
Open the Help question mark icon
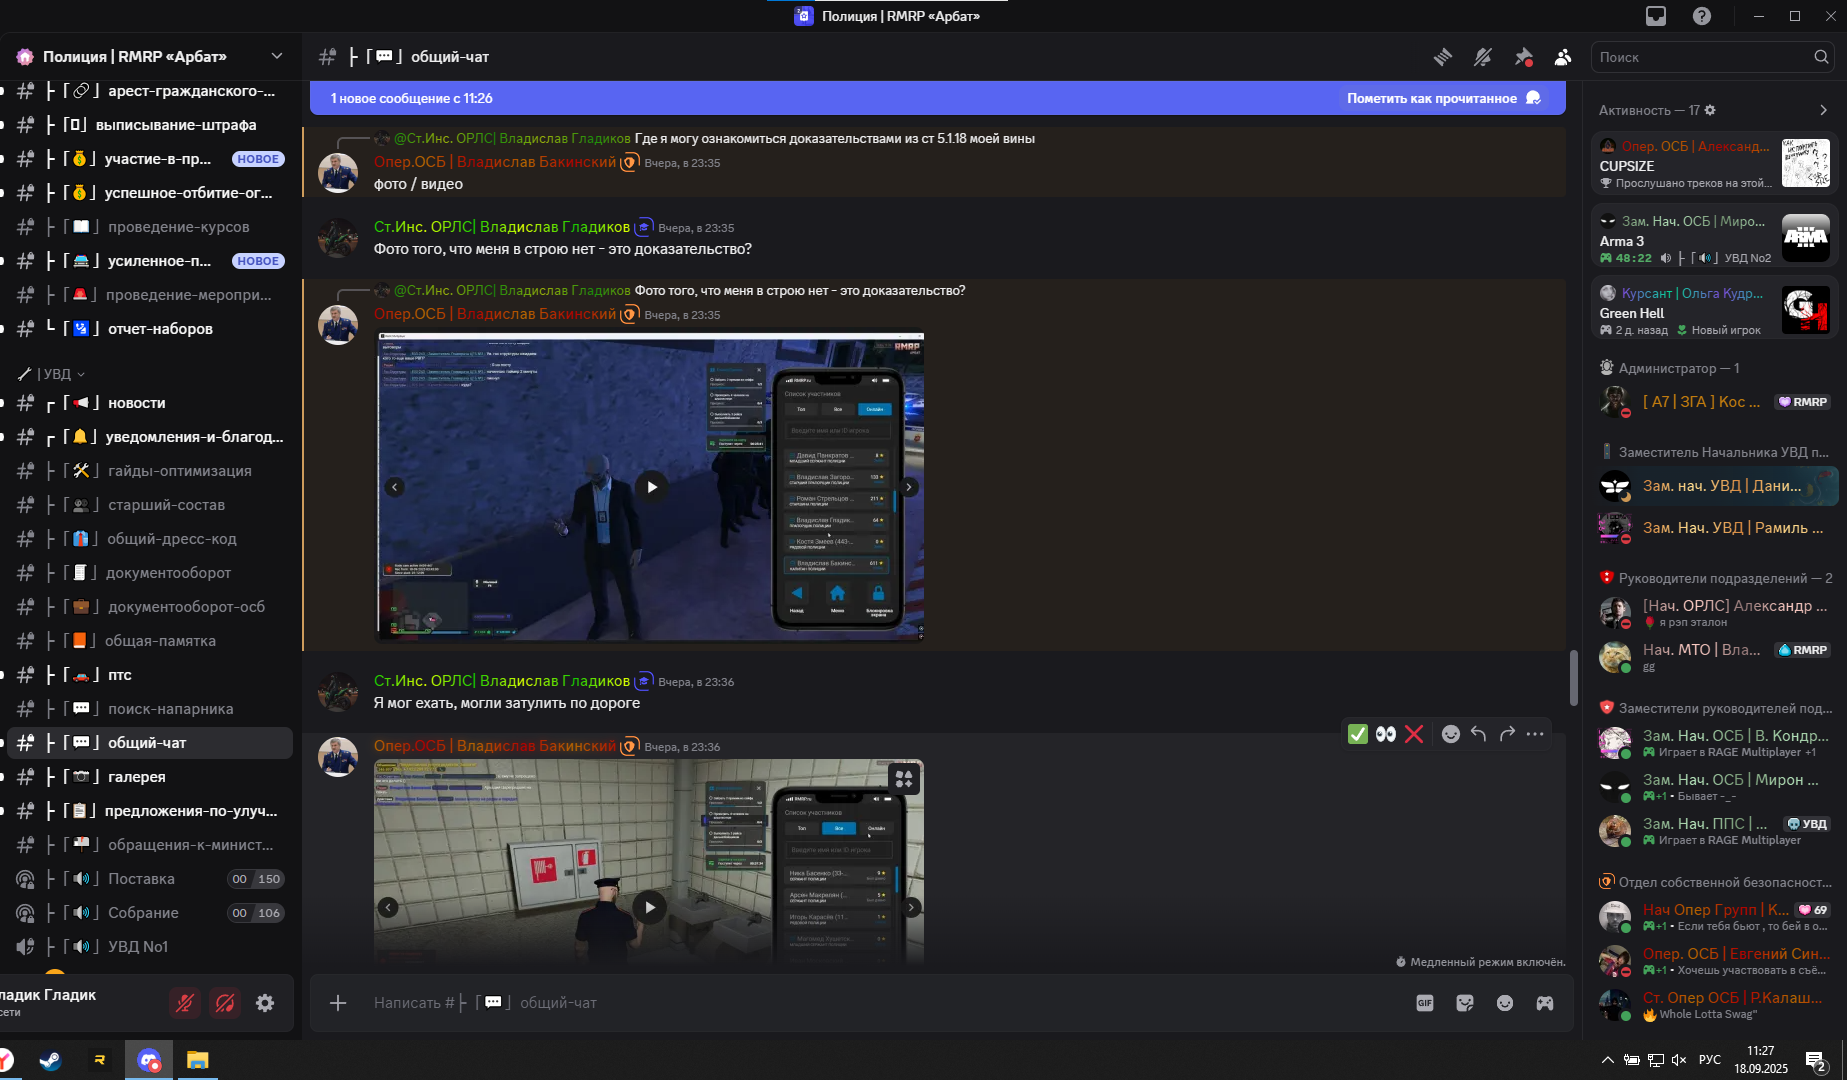1701,16
